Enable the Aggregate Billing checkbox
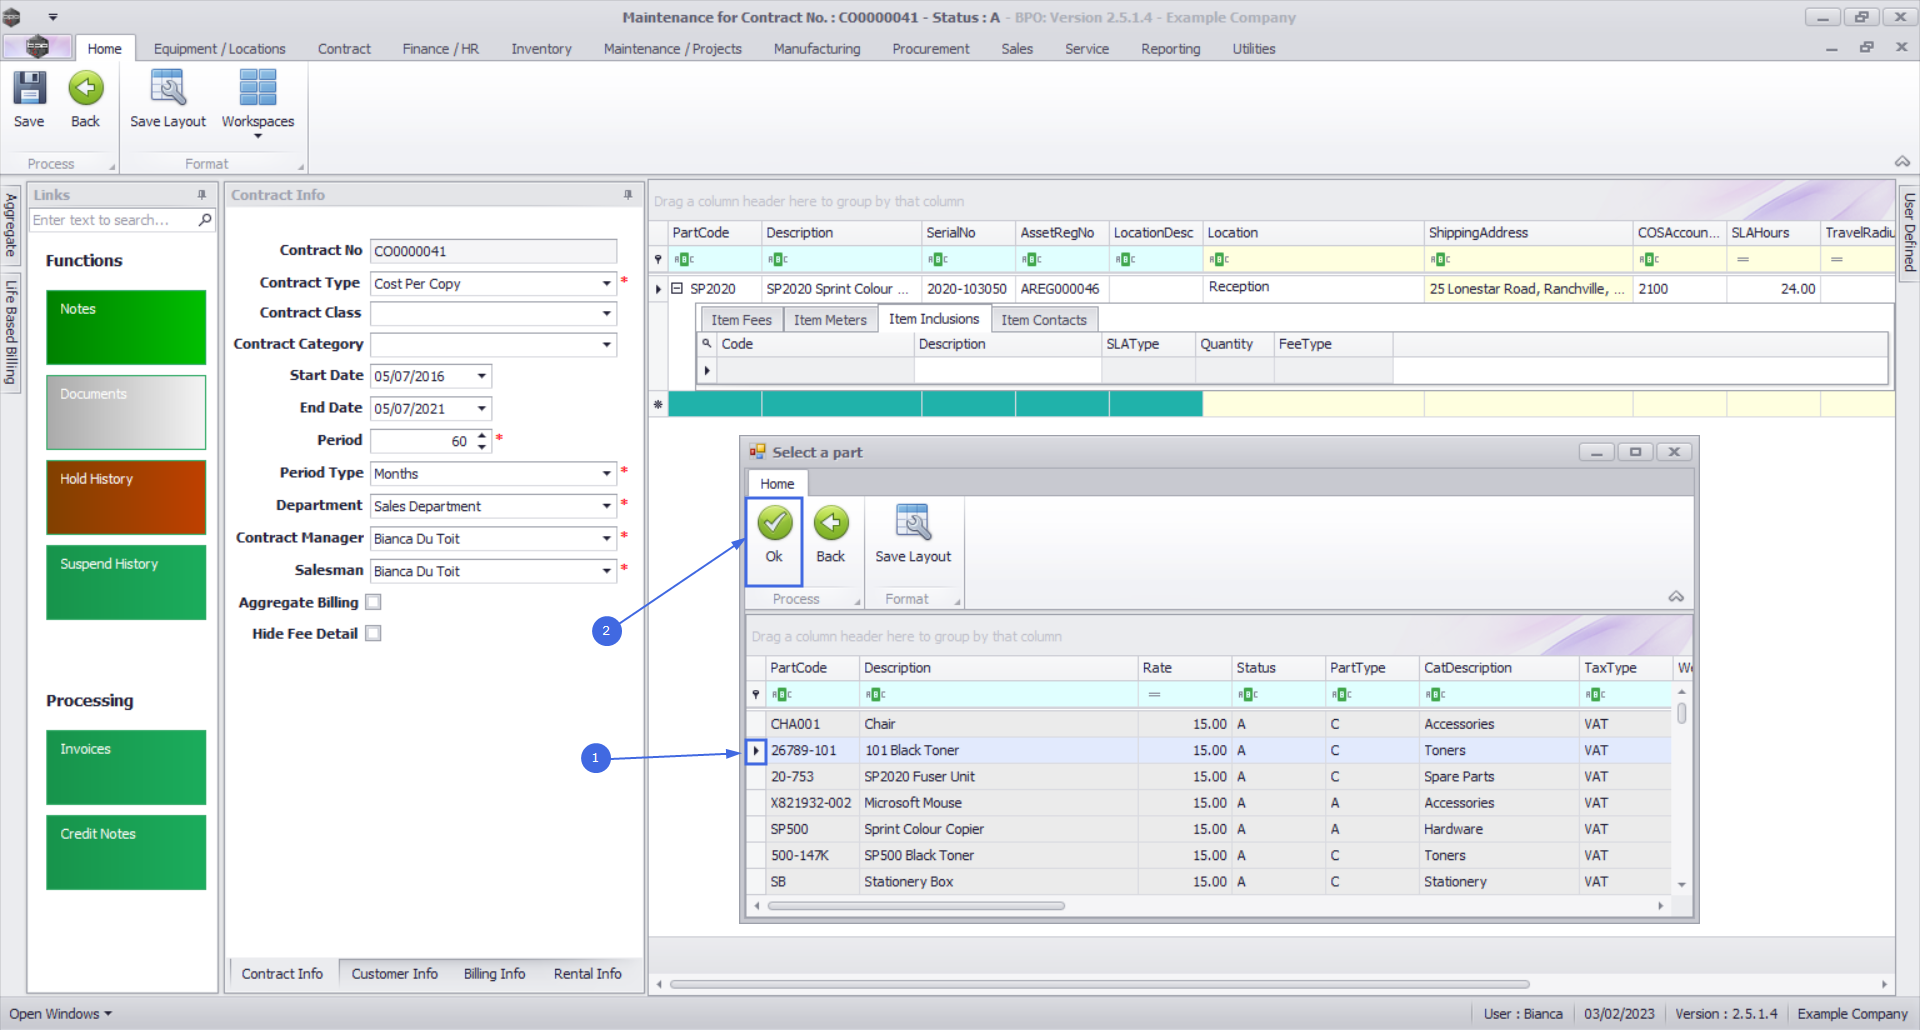 (x=374, y=602)
